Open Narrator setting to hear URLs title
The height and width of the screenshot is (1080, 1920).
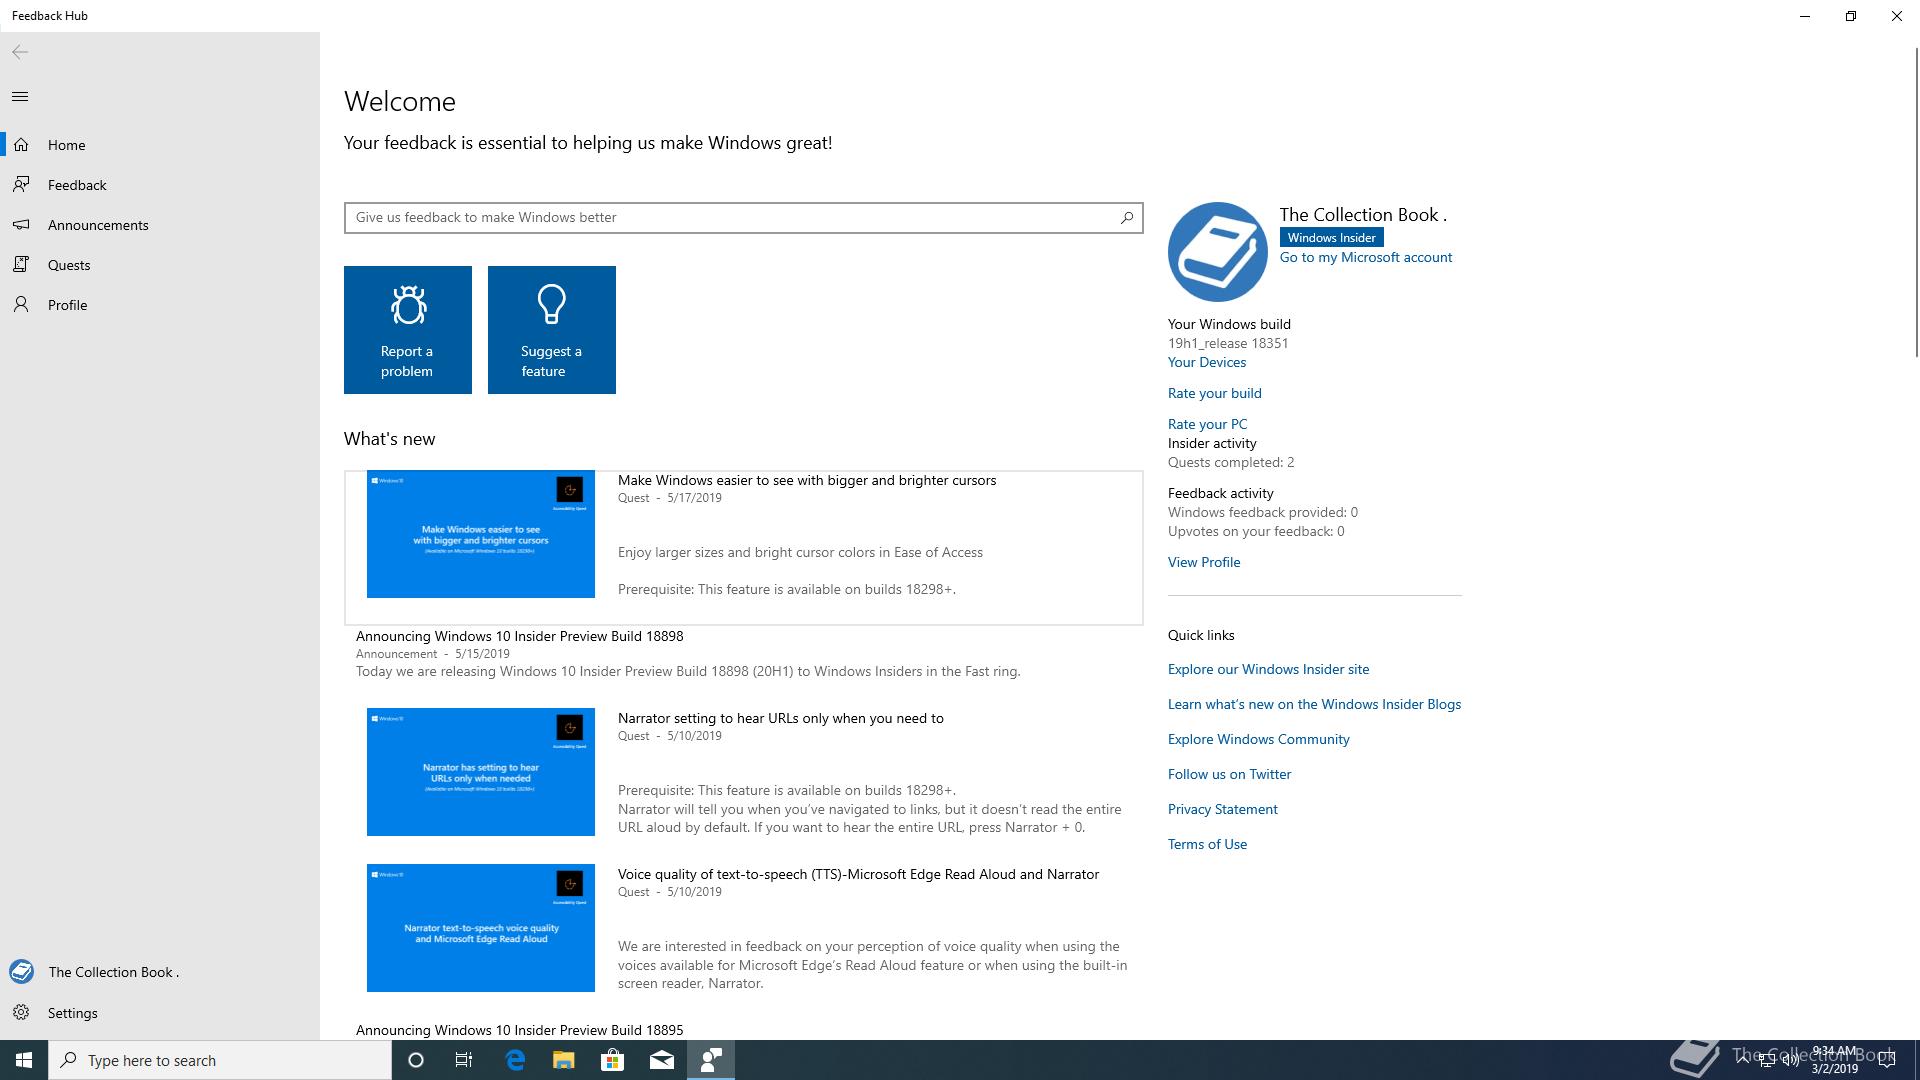click(781, 718)
